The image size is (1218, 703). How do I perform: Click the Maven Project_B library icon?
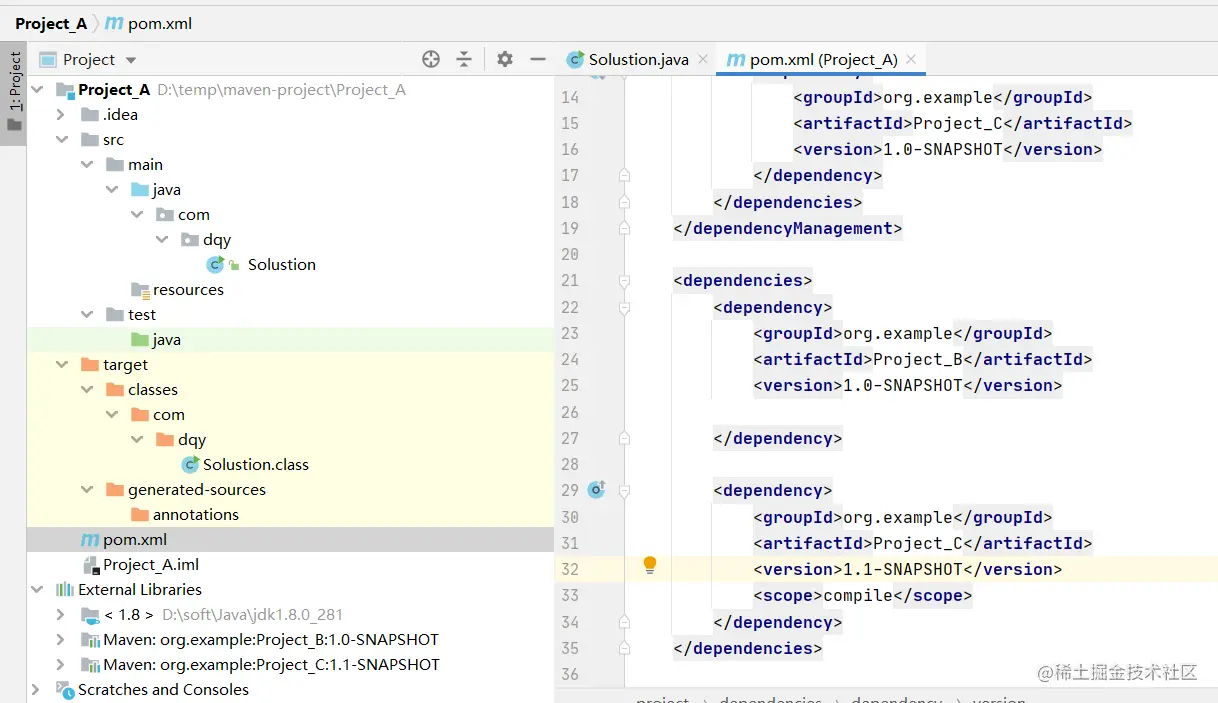point(89,639)
